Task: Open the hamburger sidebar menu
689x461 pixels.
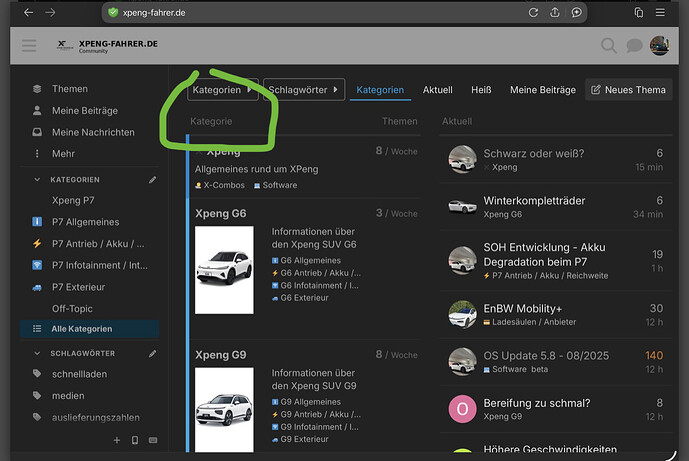Action: click(x=29, y=46)
